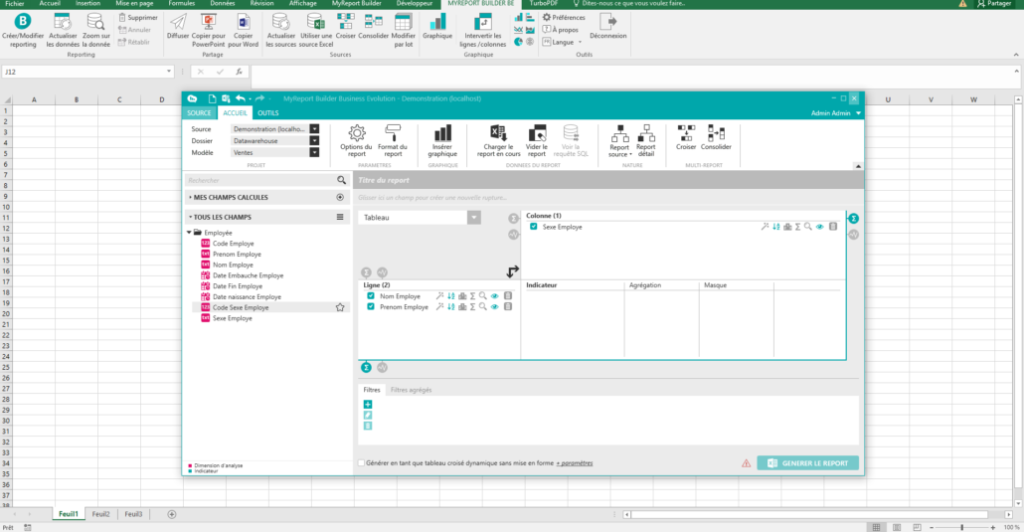Image resolution: width=1024 pixels, height=532 pixels.
Task: Open Report source dropdown
Action: 619,141
